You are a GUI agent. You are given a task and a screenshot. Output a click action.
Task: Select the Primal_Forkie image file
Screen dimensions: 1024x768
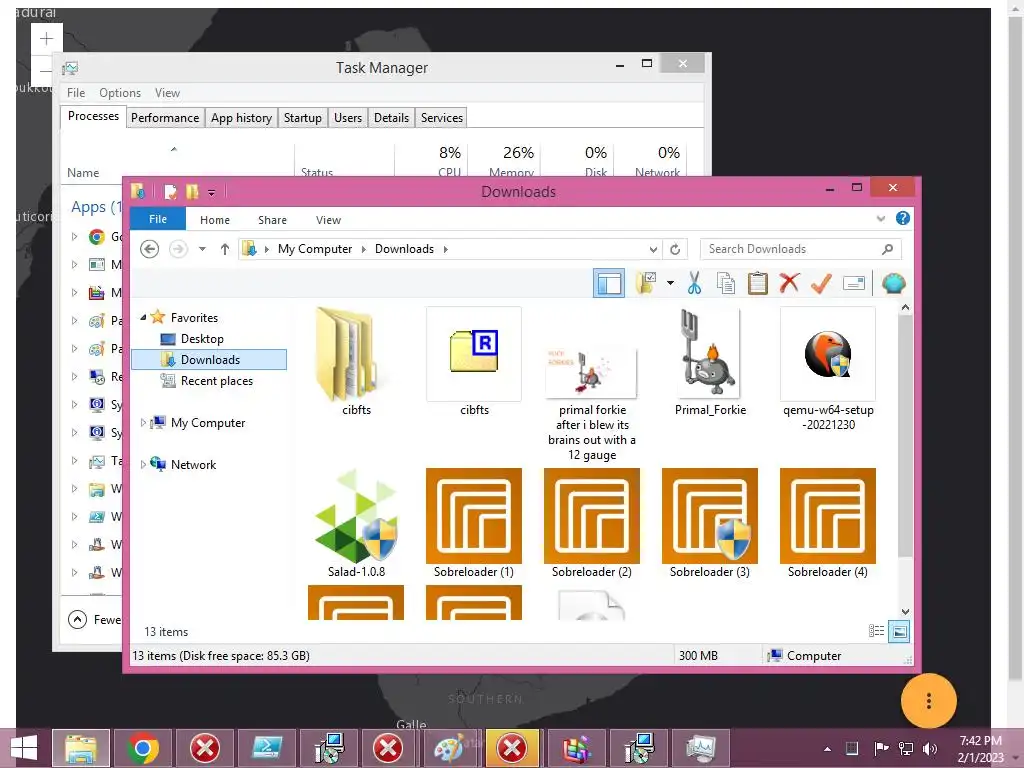coord(710,361)
